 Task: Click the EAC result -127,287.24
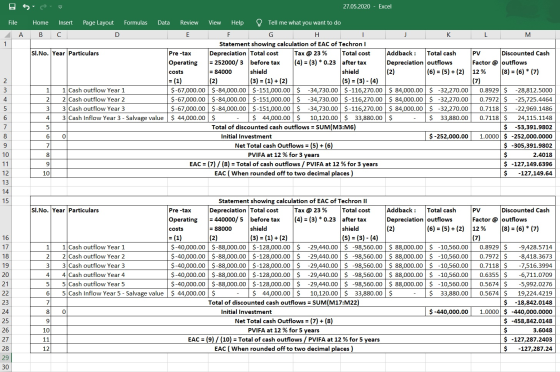tap(528, 348)
